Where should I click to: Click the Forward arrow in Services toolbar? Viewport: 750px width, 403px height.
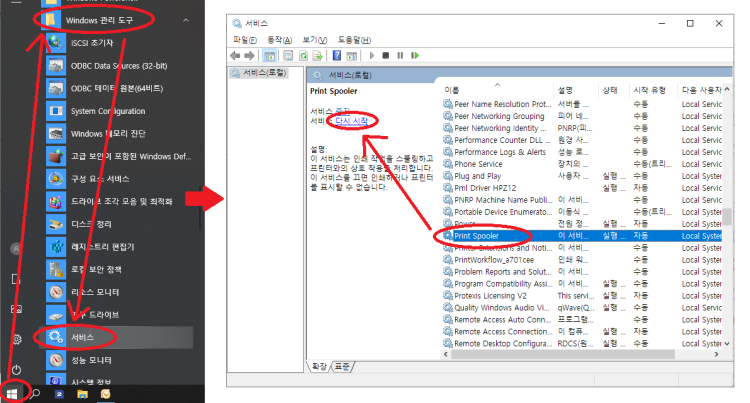[249, 56]
